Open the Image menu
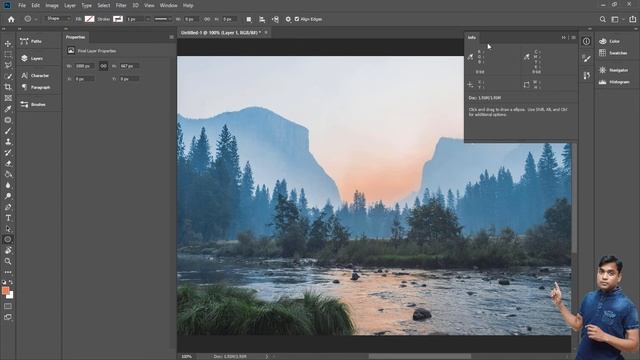The width and height of the screenshot is (640, 360). [x=52, y=6]
